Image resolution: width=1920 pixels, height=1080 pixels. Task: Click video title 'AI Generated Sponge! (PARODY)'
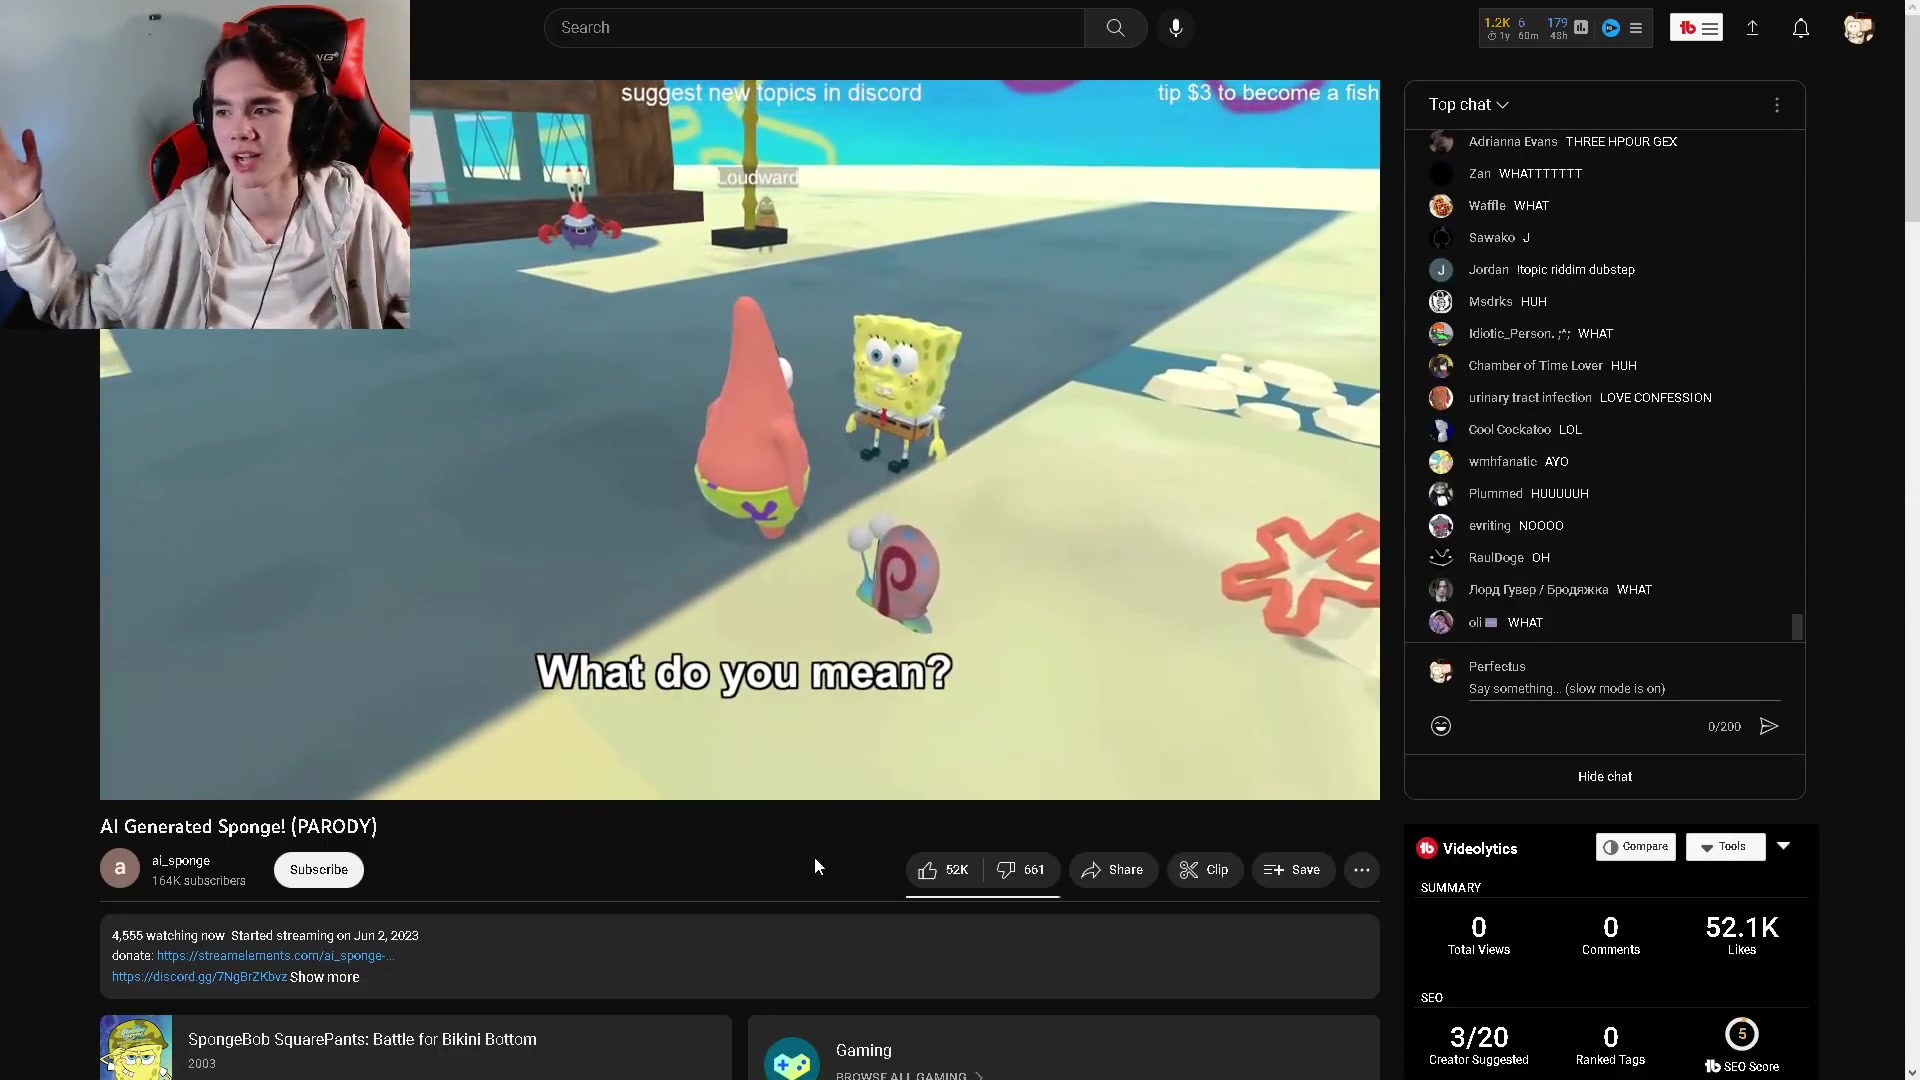coord(239,827)
